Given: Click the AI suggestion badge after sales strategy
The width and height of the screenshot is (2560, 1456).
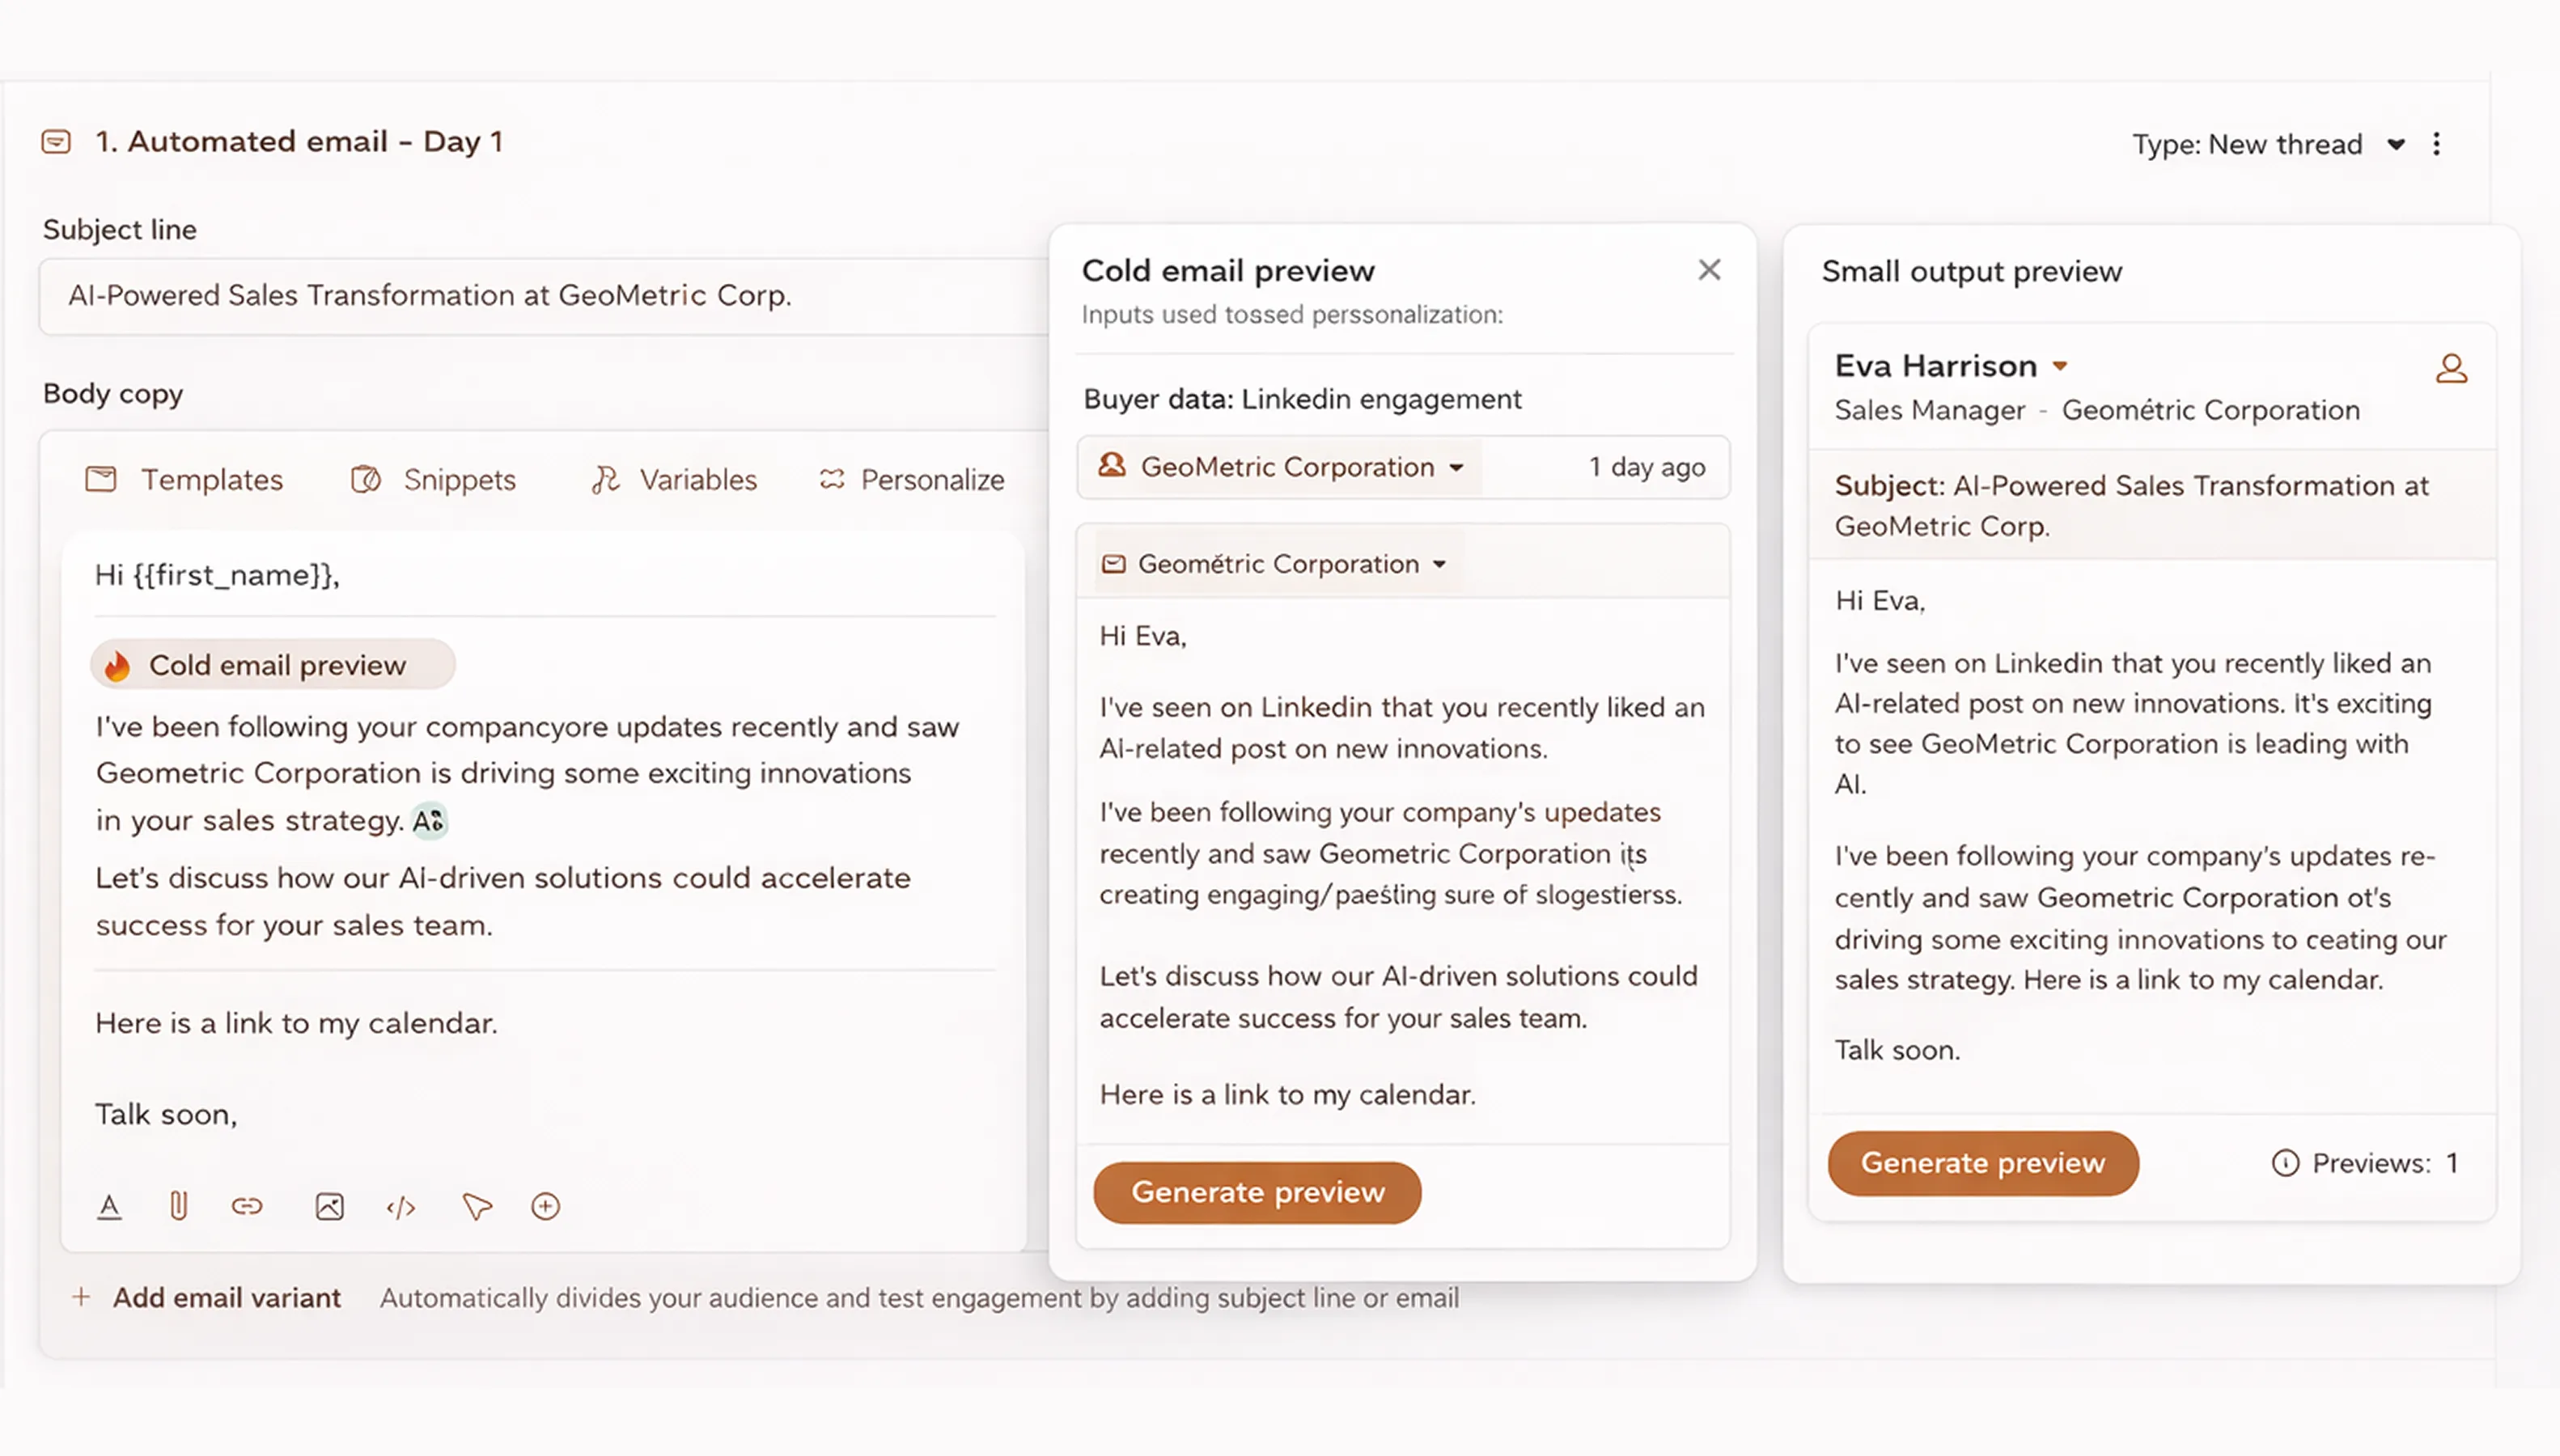Looking at the screenshot, I should [x=430, y=821].
